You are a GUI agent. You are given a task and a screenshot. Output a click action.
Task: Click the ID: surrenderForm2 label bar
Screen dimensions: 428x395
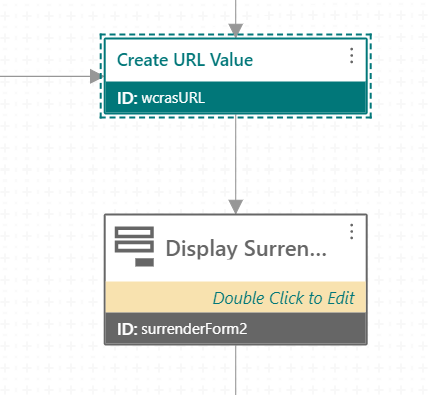coord(236,329)
